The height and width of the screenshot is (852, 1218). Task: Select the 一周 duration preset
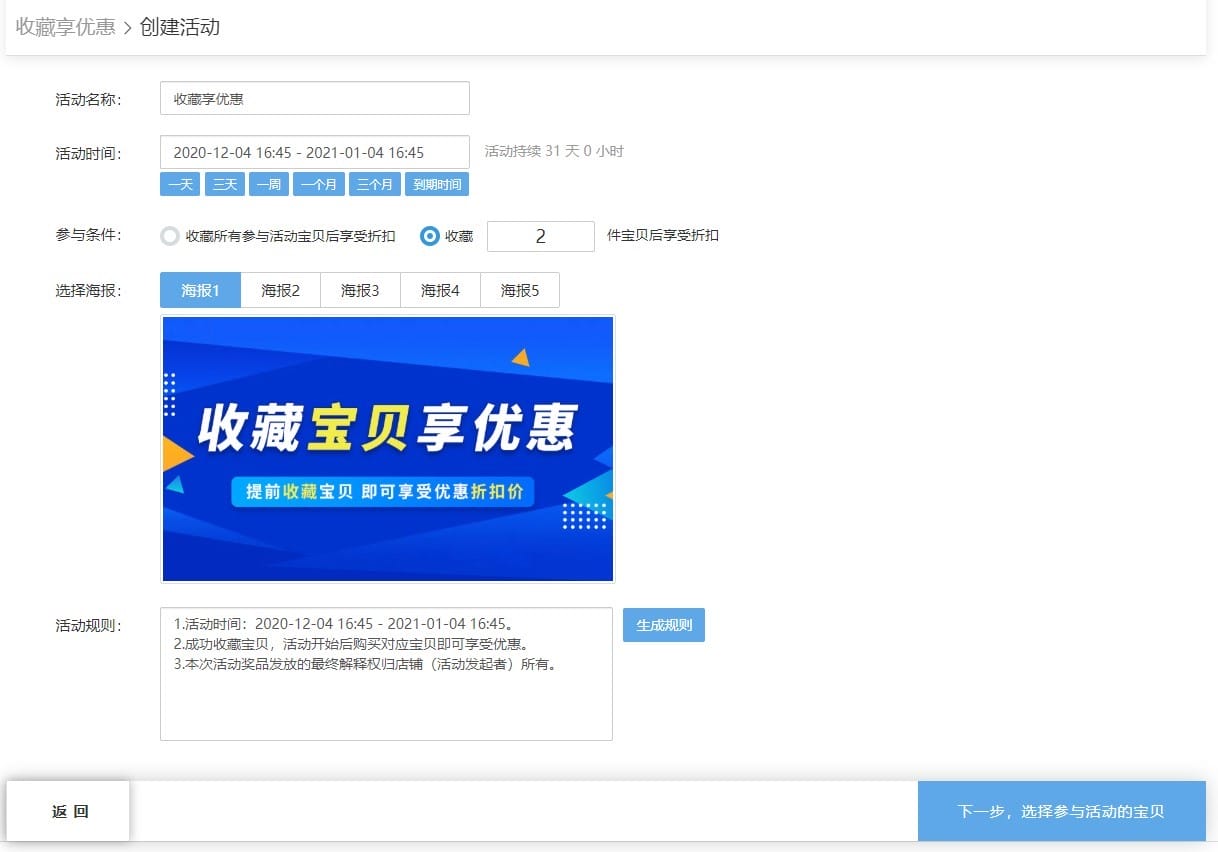click(x=268, y=184)
